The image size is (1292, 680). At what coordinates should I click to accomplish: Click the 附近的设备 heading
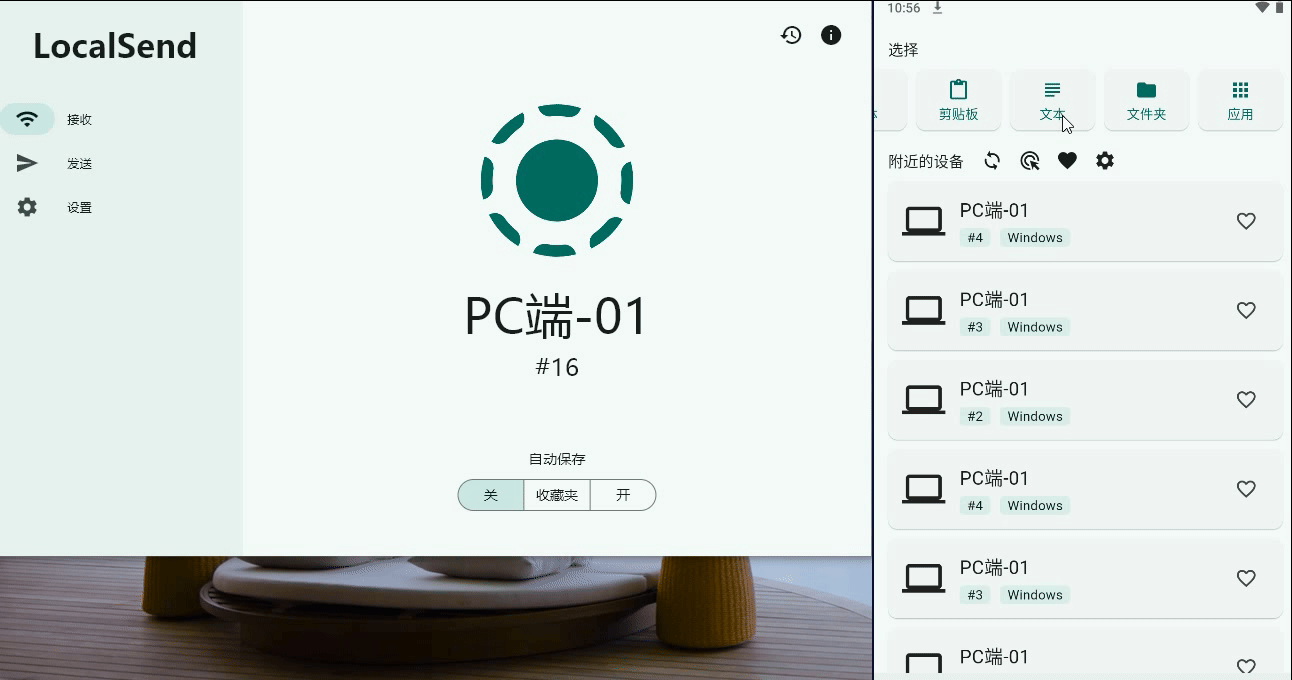coord(926,161)
